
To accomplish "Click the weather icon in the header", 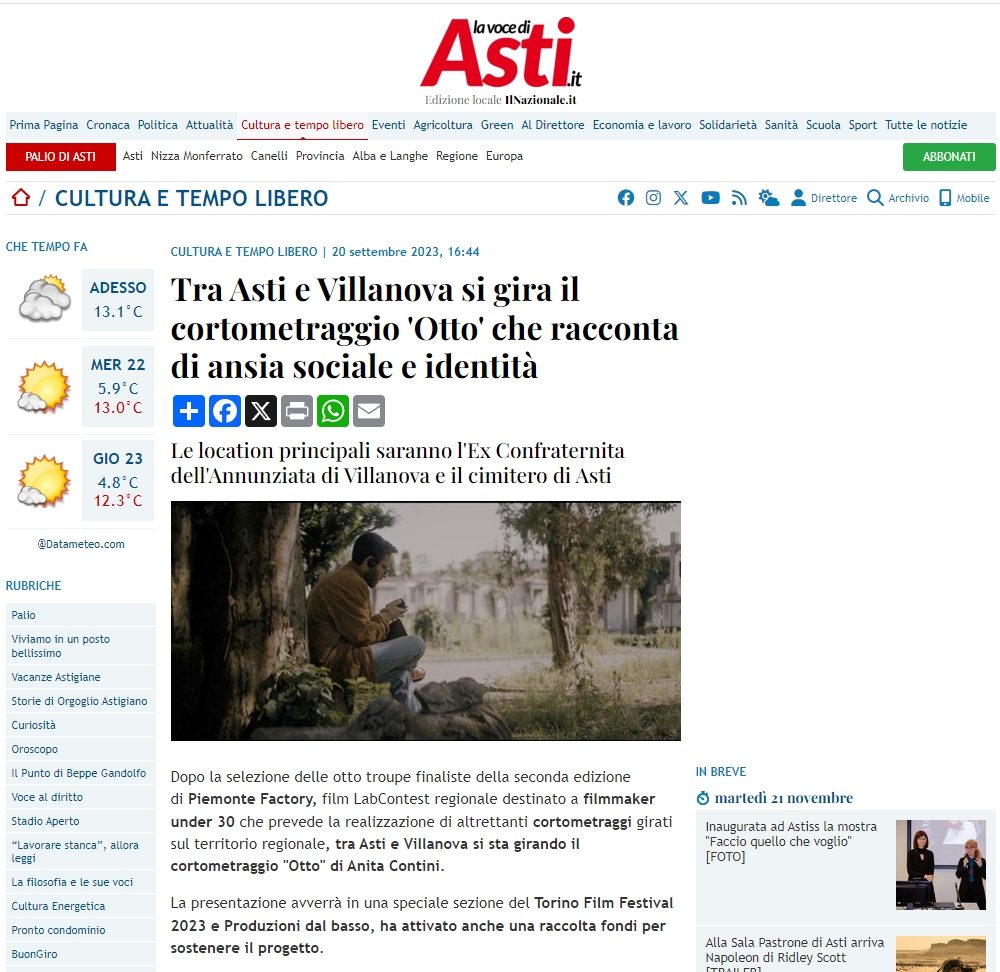I will [768, 198].
